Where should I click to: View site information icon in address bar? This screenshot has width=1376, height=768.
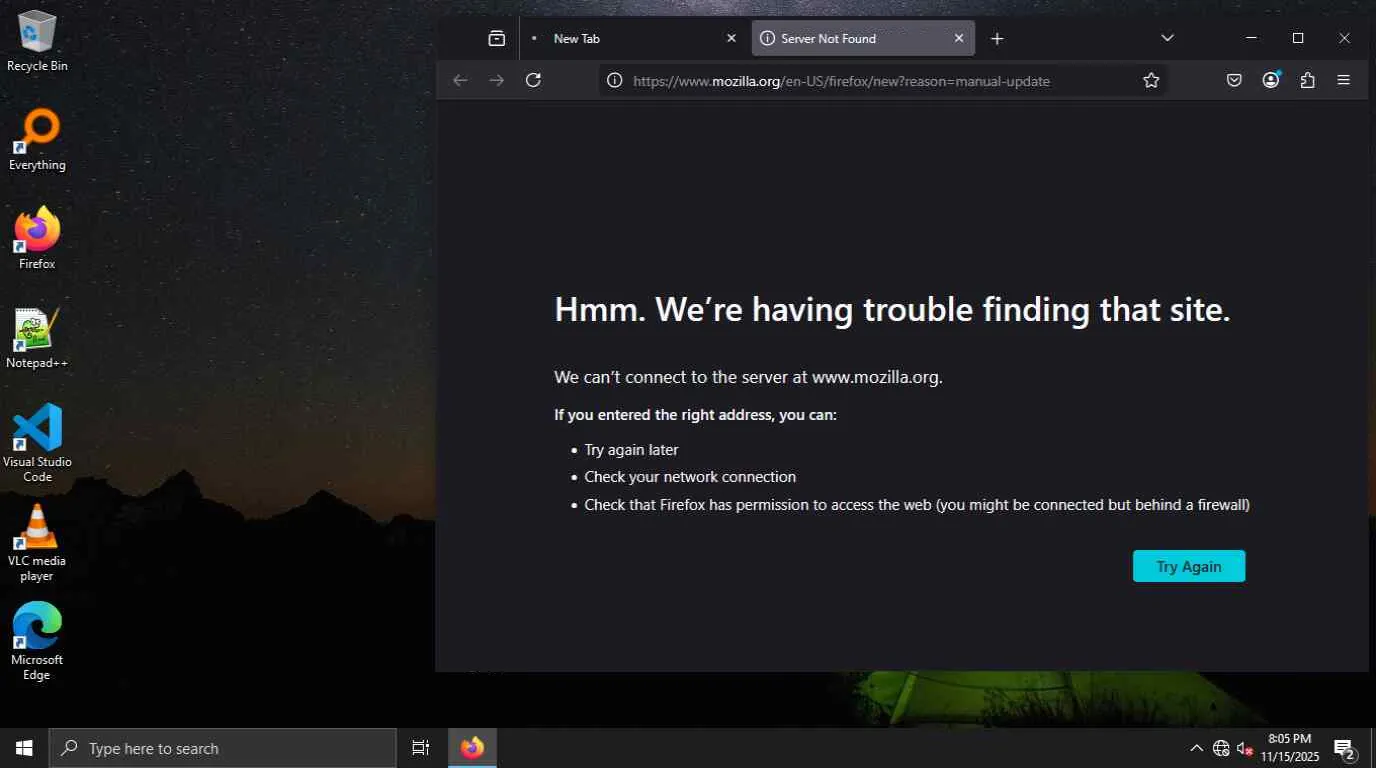[615, 80]
